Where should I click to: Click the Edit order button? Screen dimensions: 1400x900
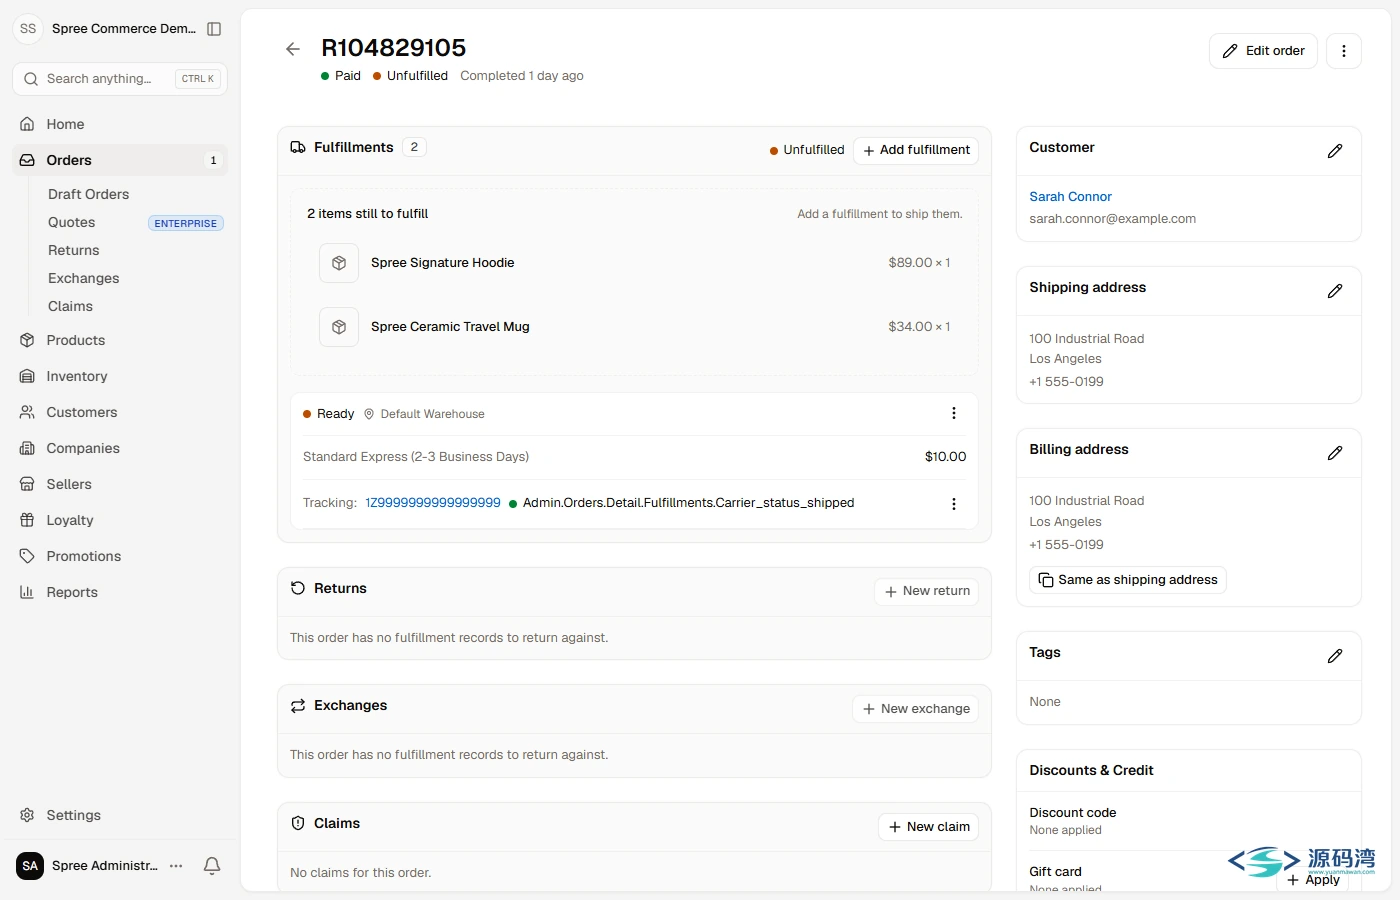[1263, 51]
